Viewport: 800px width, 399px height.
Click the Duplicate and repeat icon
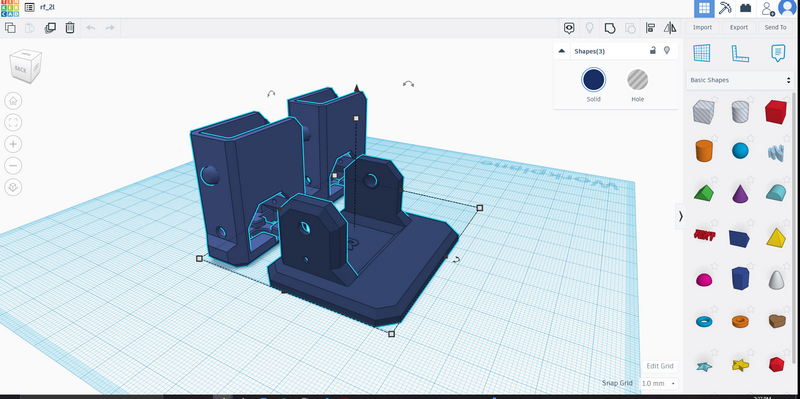pos(50,28)
